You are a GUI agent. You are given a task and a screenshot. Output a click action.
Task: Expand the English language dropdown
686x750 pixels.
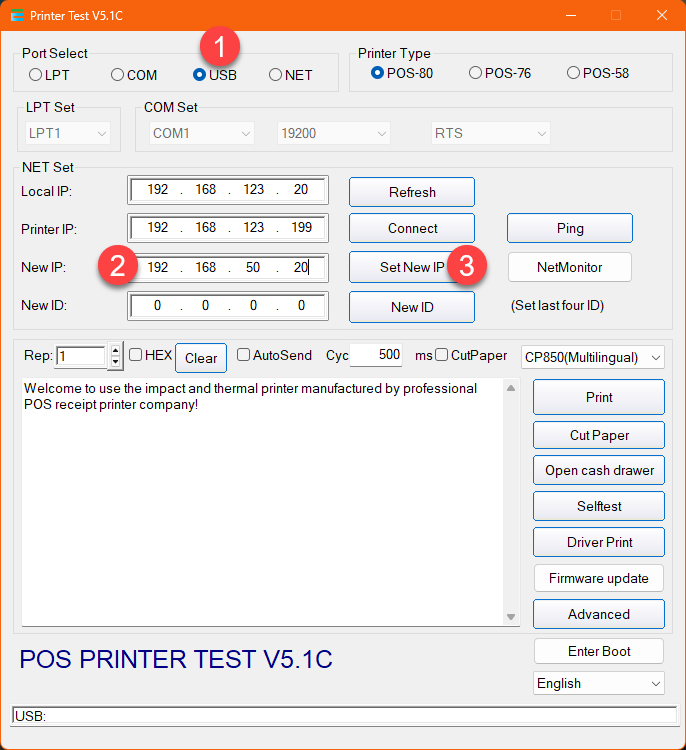coord(598,683)
